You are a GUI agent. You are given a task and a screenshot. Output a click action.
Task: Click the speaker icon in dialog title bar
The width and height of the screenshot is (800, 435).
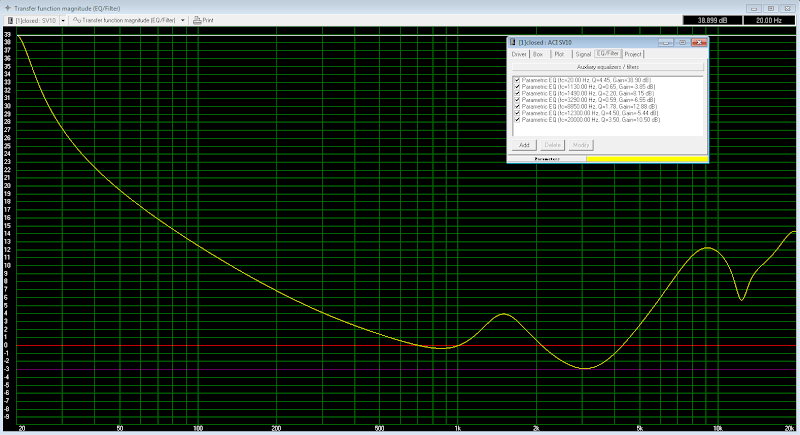[513, 43]
